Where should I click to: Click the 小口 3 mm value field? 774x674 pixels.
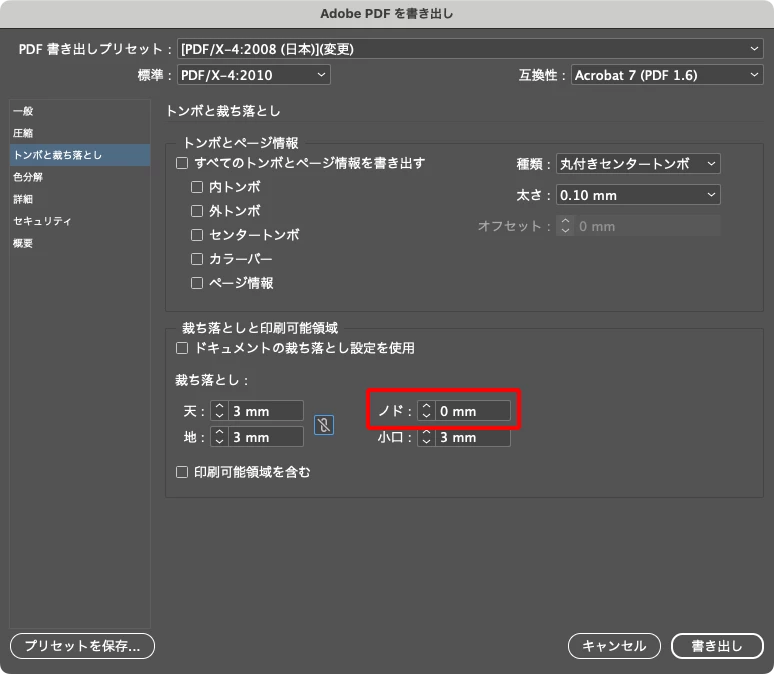[472, 437]
